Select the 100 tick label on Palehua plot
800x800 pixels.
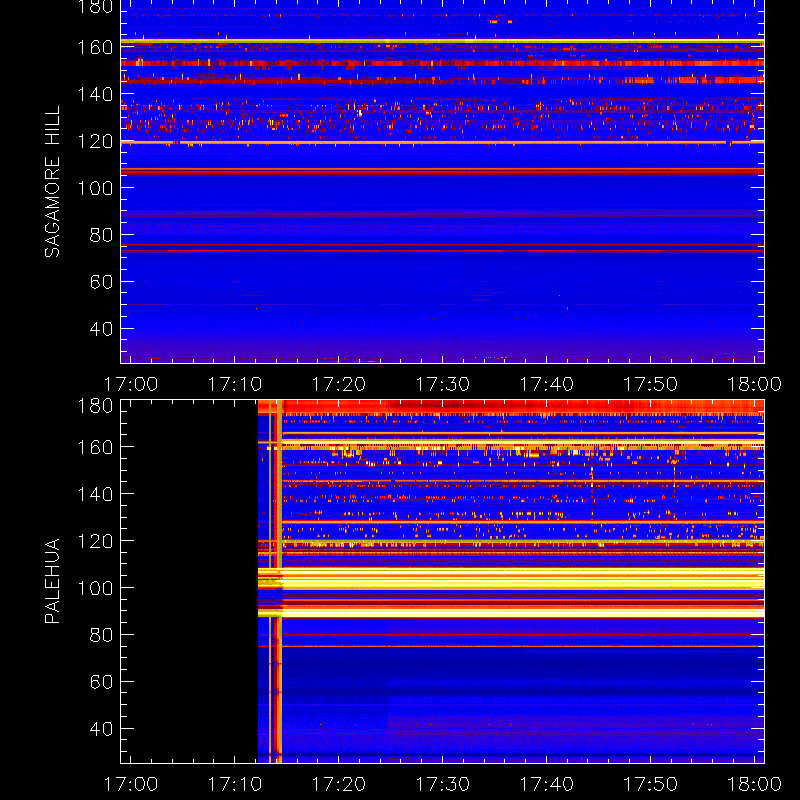point(95,588)
